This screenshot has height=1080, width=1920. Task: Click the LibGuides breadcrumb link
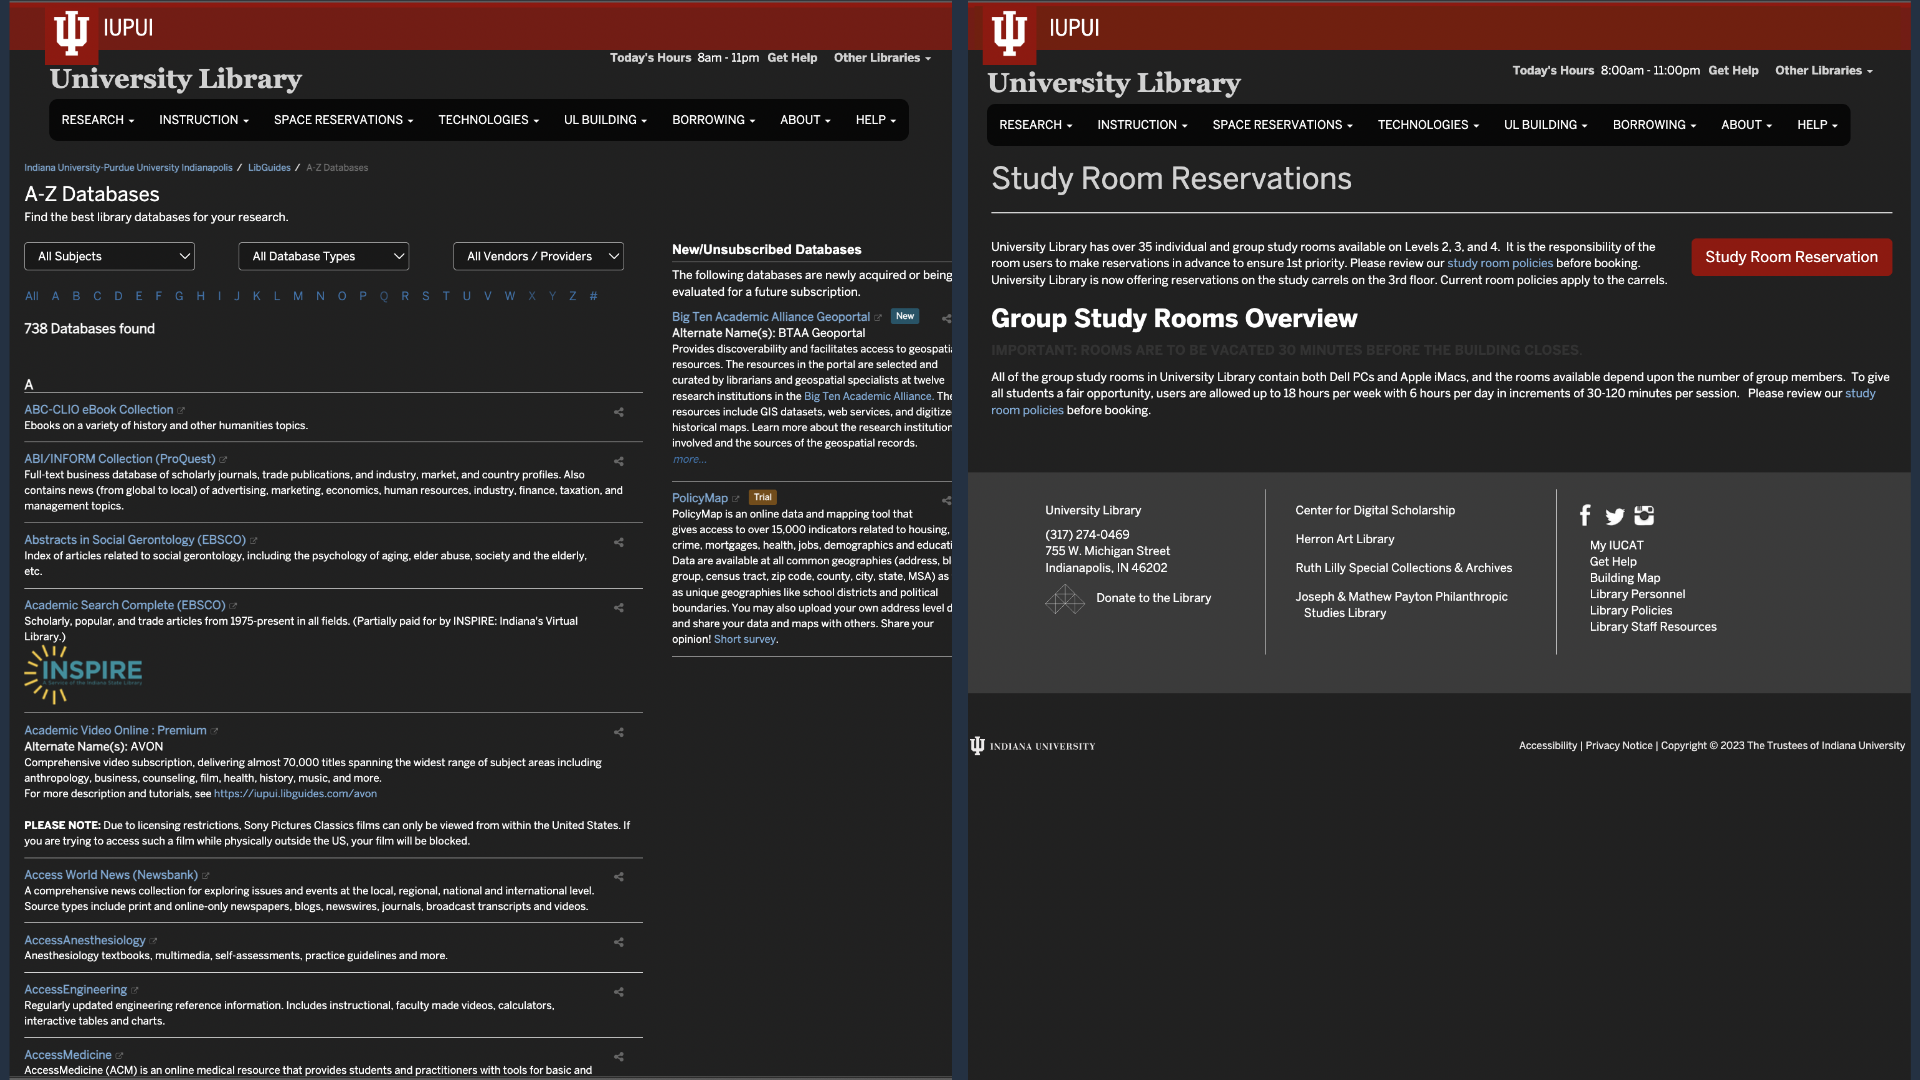269,168
